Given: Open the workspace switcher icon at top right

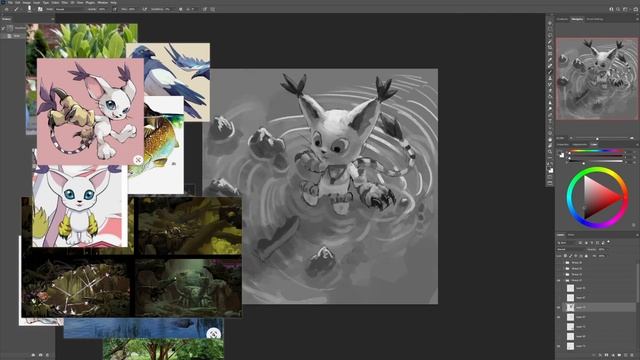Looking at the screenshot, I should tap(625, 9).
